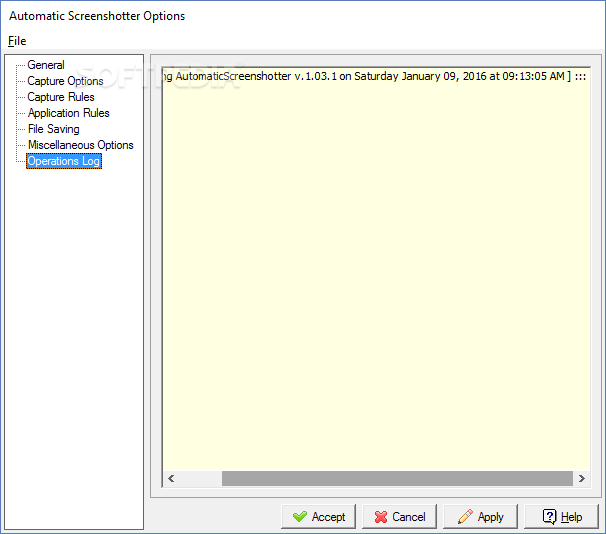Click the red X Cancel icon
This screenshot has width=606, height=534.
pos(381,517)
